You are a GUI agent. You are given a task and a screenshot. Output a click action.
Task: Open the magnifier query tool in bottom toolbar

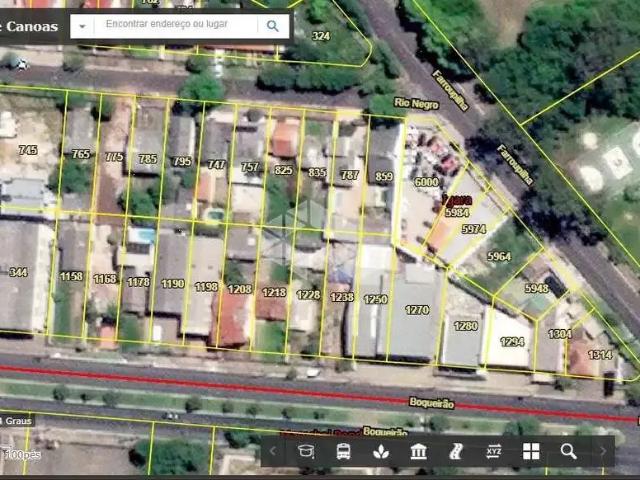(568, 451)
